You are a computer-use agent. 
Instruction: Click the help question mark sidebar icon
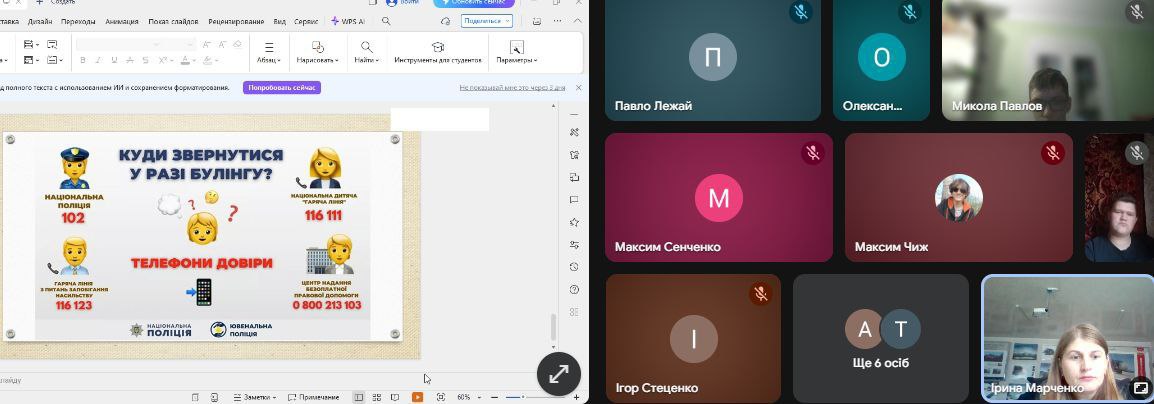(x=575, y=289)
